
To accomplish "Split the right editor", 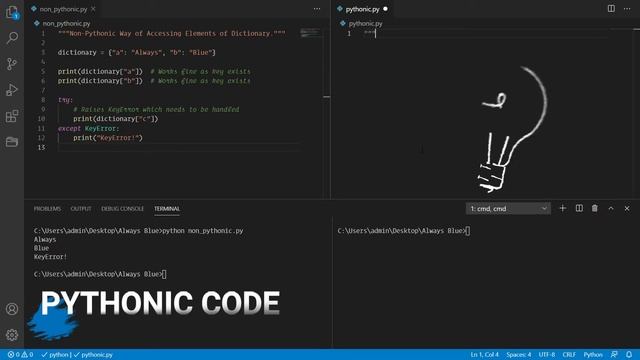I will (x=611, y=9).
